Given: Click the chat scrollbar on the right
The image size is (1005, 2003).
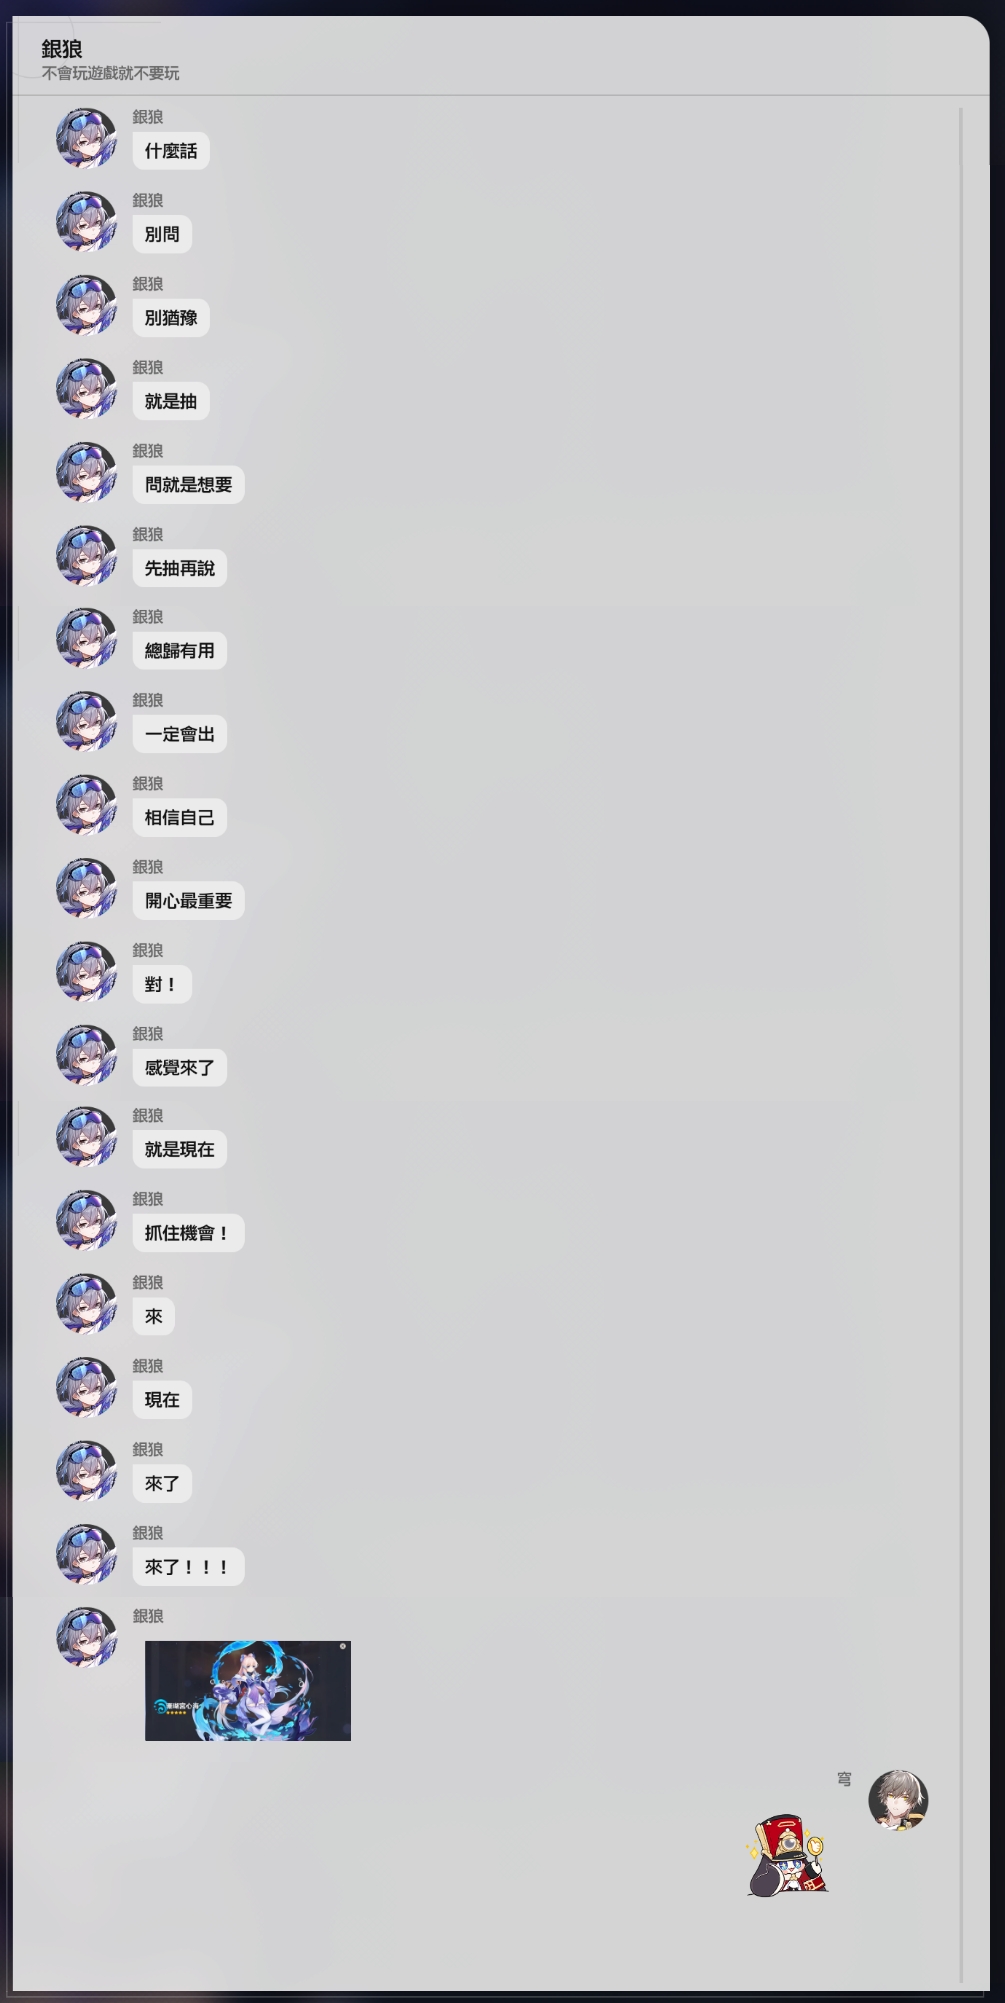Looking at the screenshot, I should coord(961,1045).
